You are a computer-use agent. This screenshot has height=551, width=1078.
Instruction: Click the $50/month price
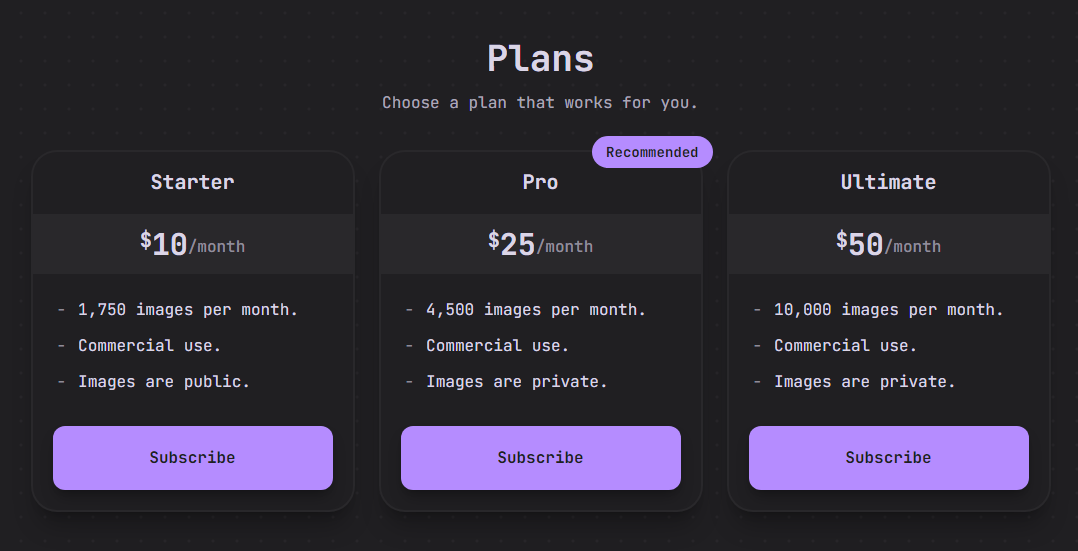point(889,244)
